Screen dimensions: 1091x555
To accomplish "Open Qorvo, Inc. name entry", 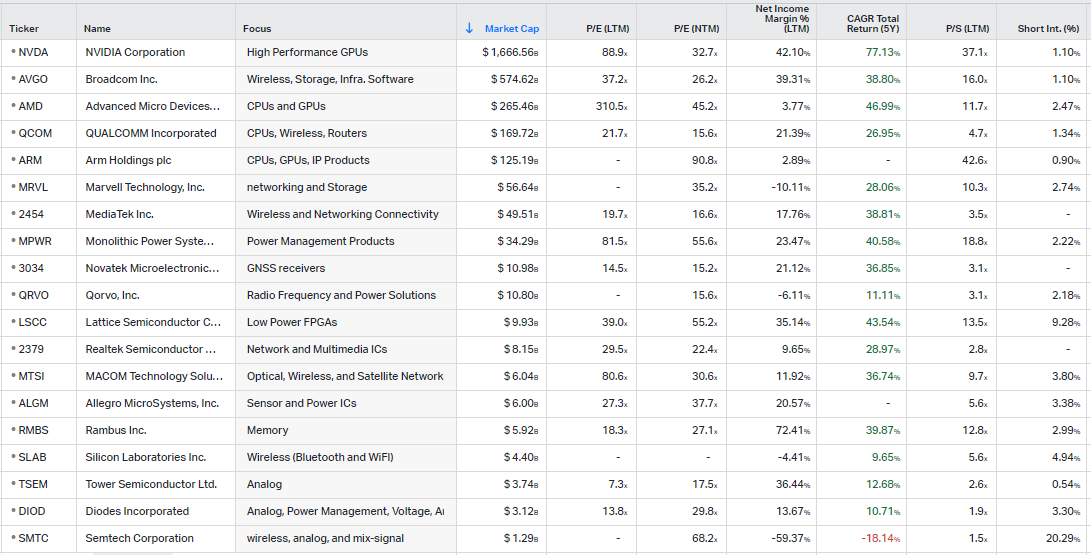I will coord(112,295).
